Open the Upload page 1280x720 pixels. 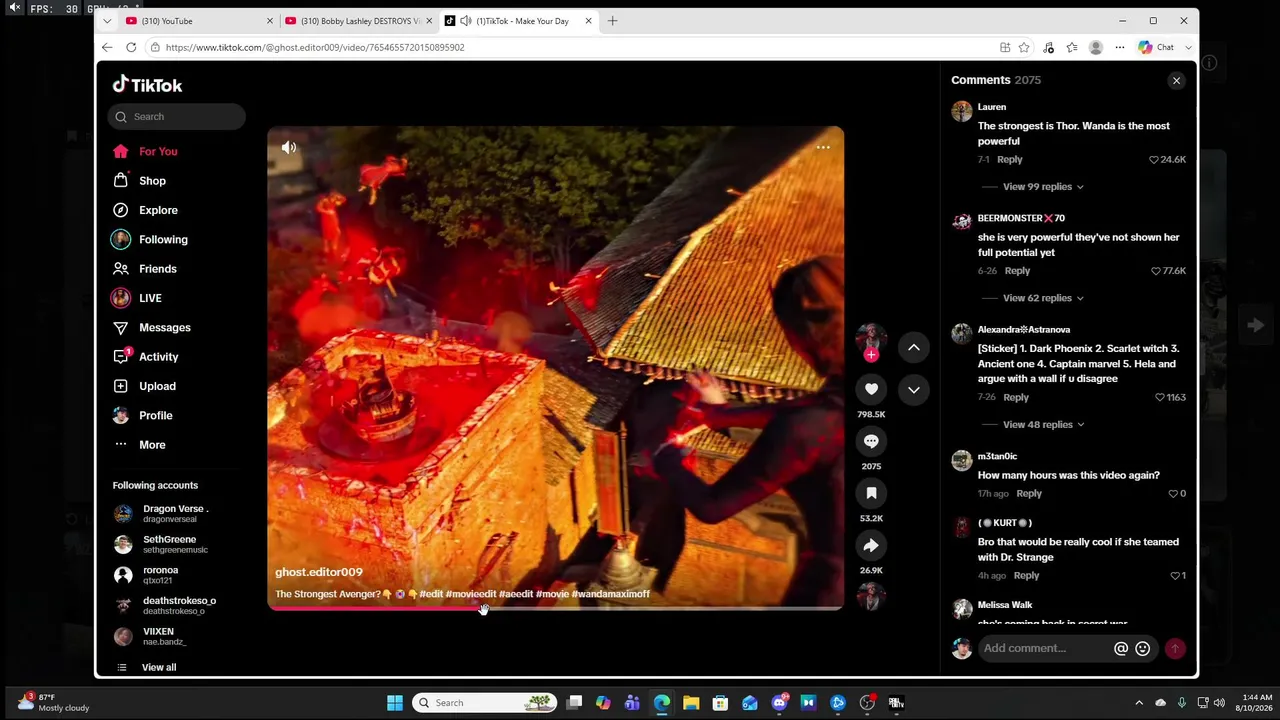coord(144,386)
